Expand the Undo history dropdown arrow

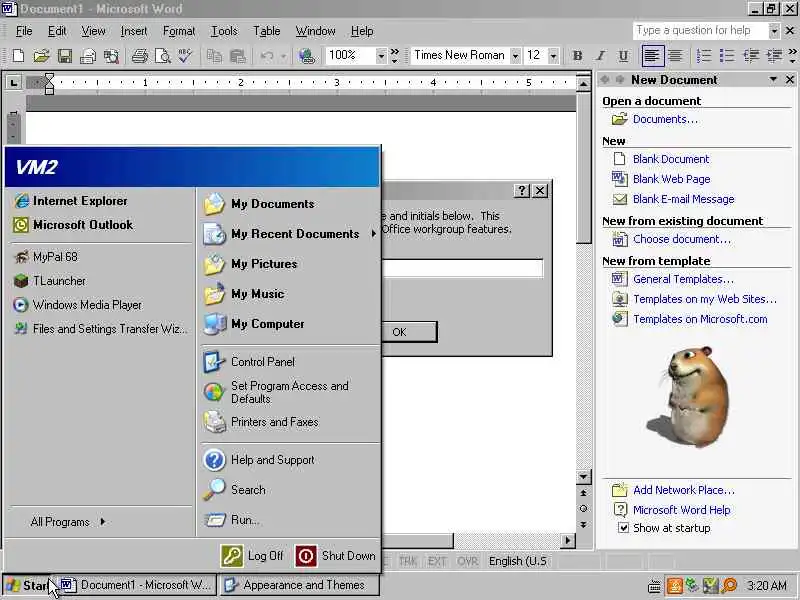tap(283, 56)
